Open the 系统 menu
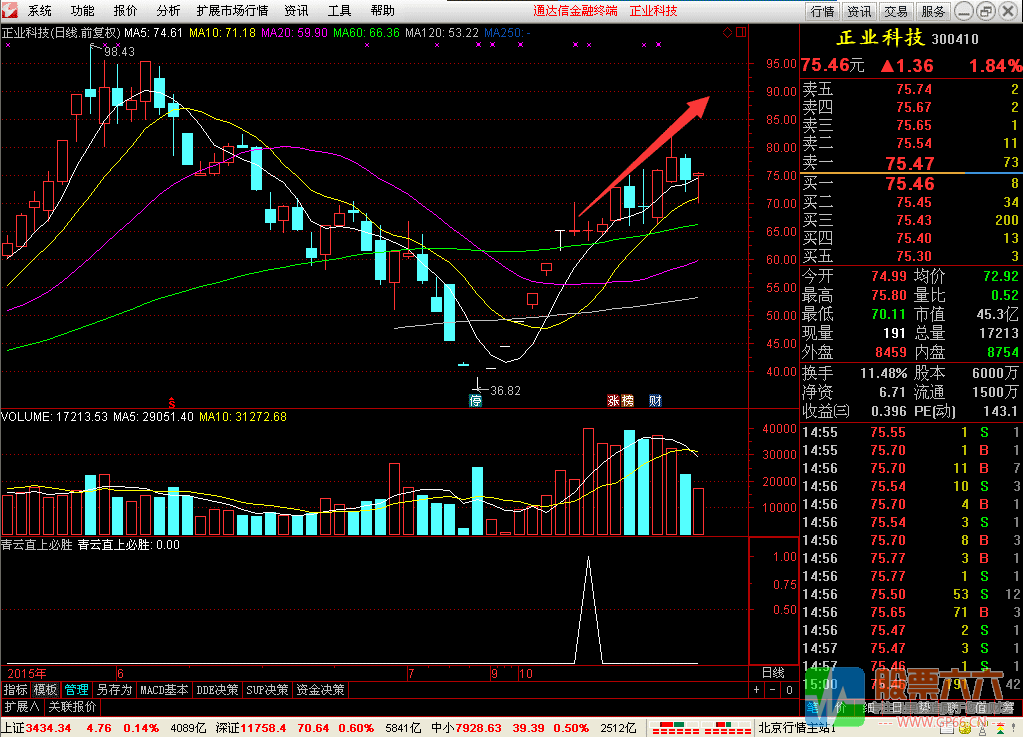1023x737 pixels. point(39,10)
